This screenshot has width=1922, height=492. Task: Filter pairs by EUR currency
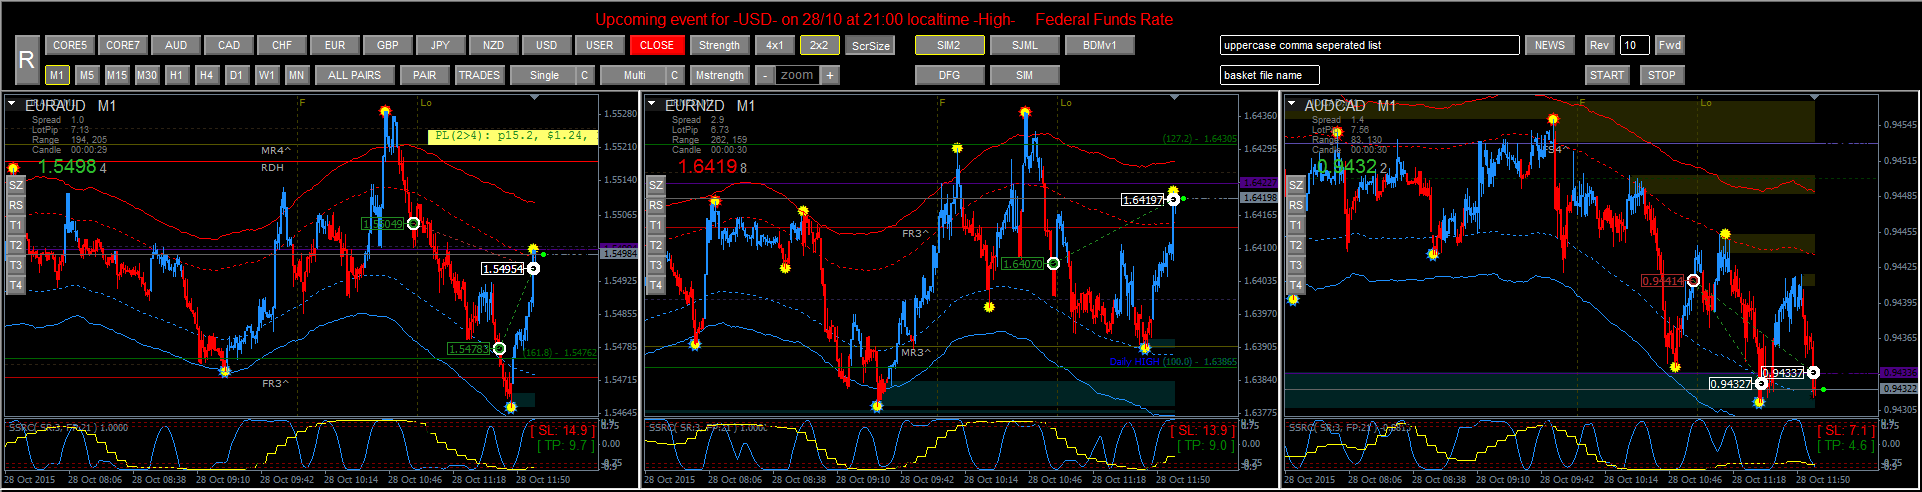335,45
